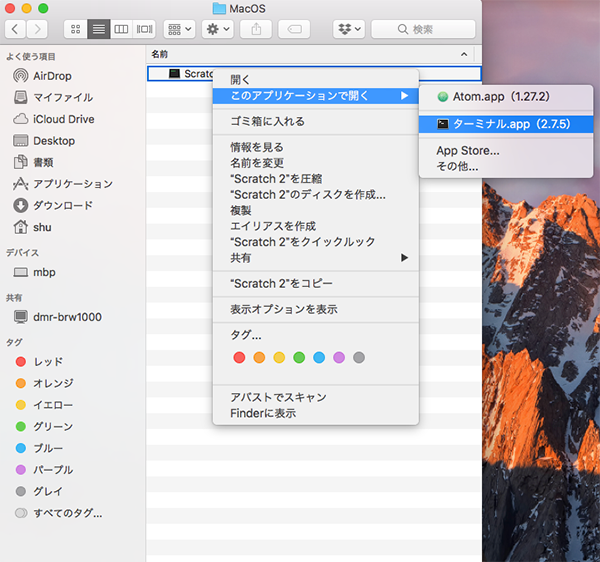Open with Atom.app (1.27.2)
The width and height of the screenshot is (600, 562).
point(506,97)
